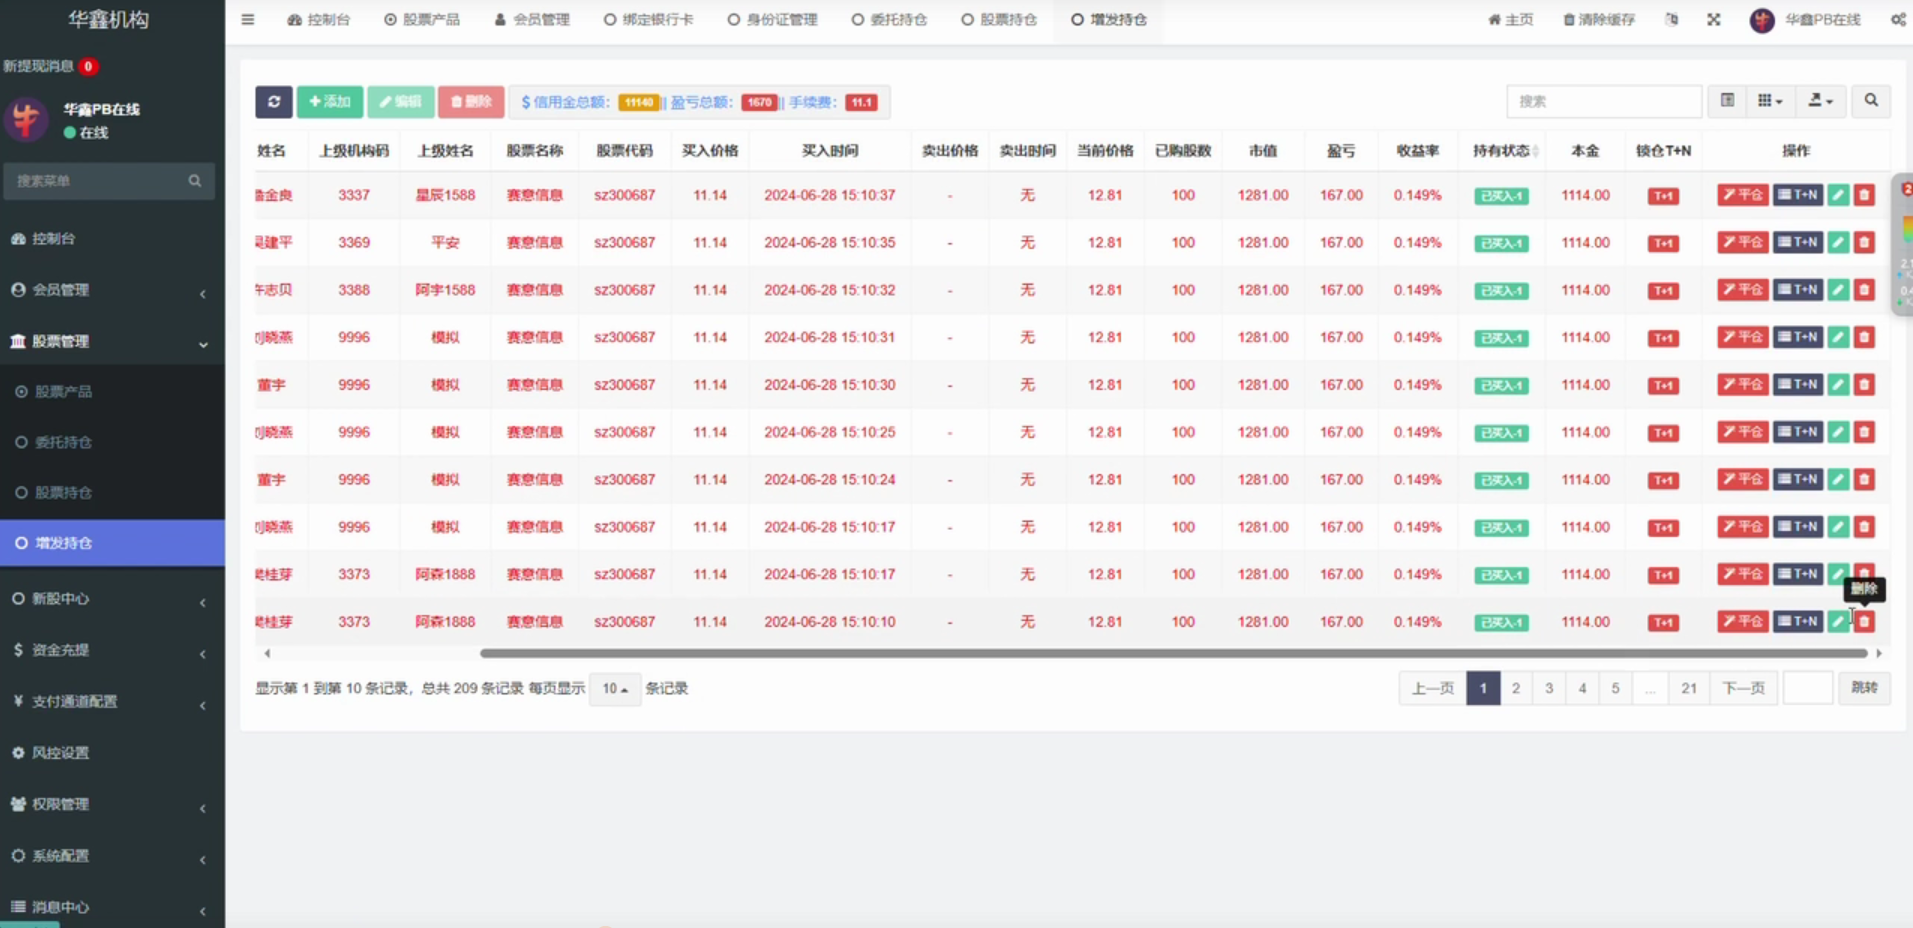This screenshot has height=928, width=1913.
Task: Click the refresh table icon button
Action: 273,102
